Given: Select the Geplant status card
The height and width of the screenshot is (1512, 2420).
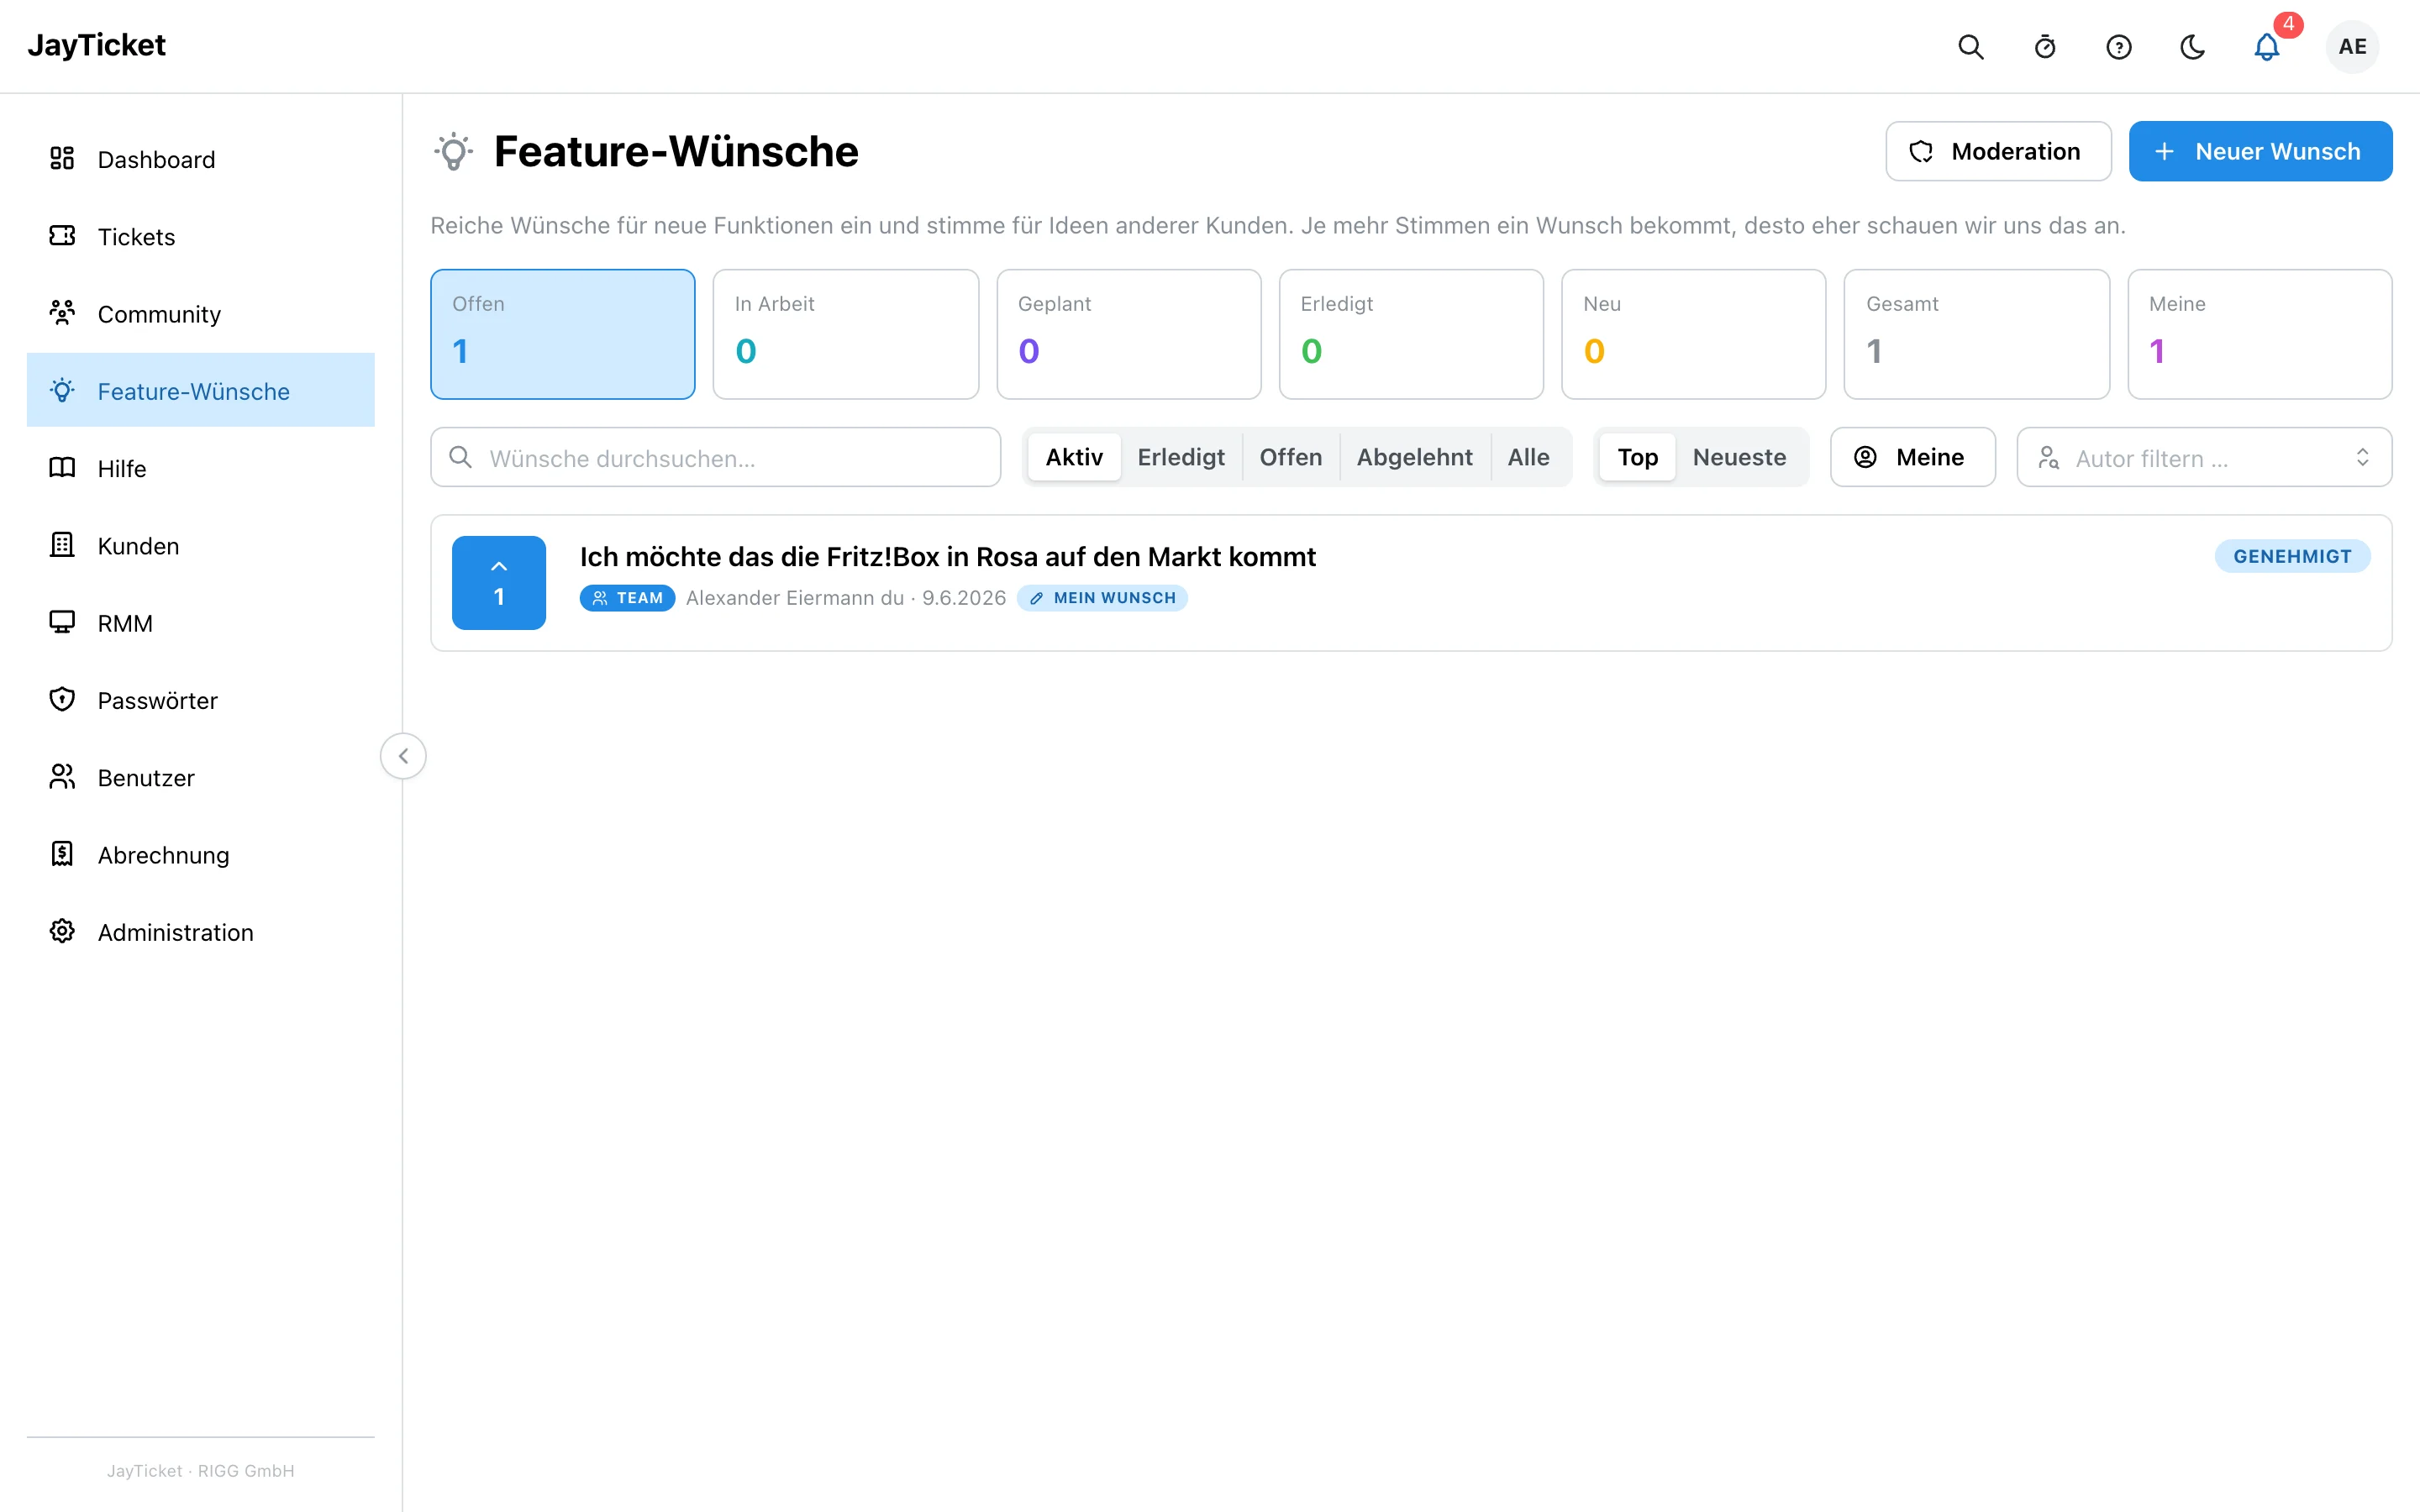Looking at the screenshot, I should pos(1129,334).
